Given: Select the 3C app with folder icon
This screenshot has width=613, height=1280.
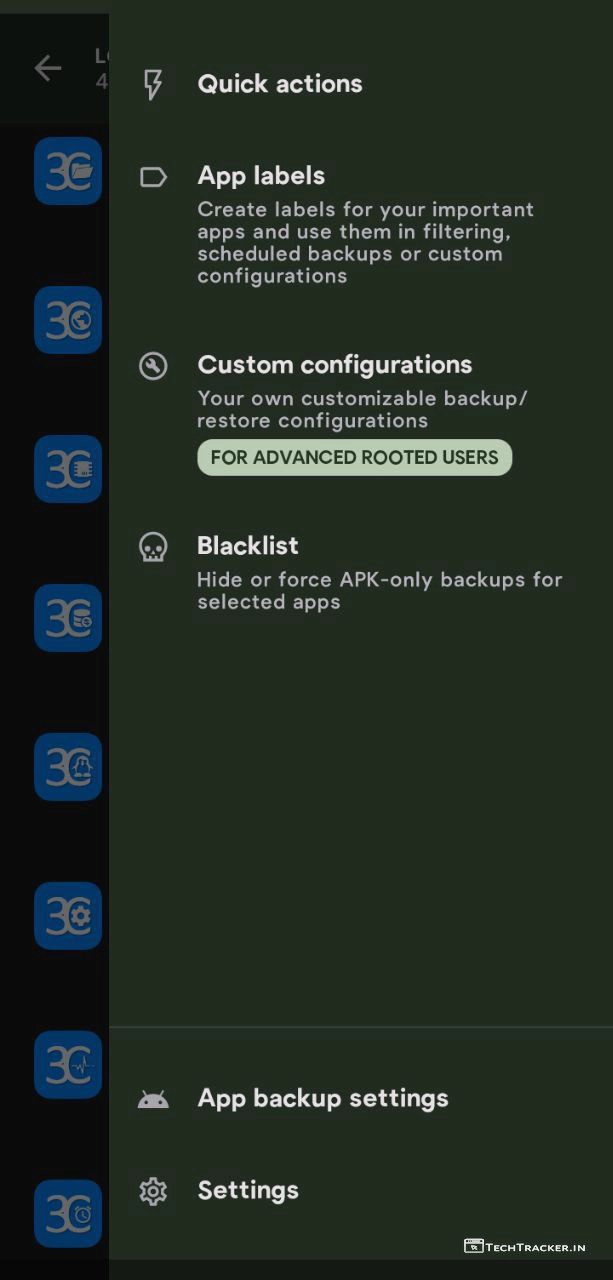Looking at the screenshot, I should point(68,171).
